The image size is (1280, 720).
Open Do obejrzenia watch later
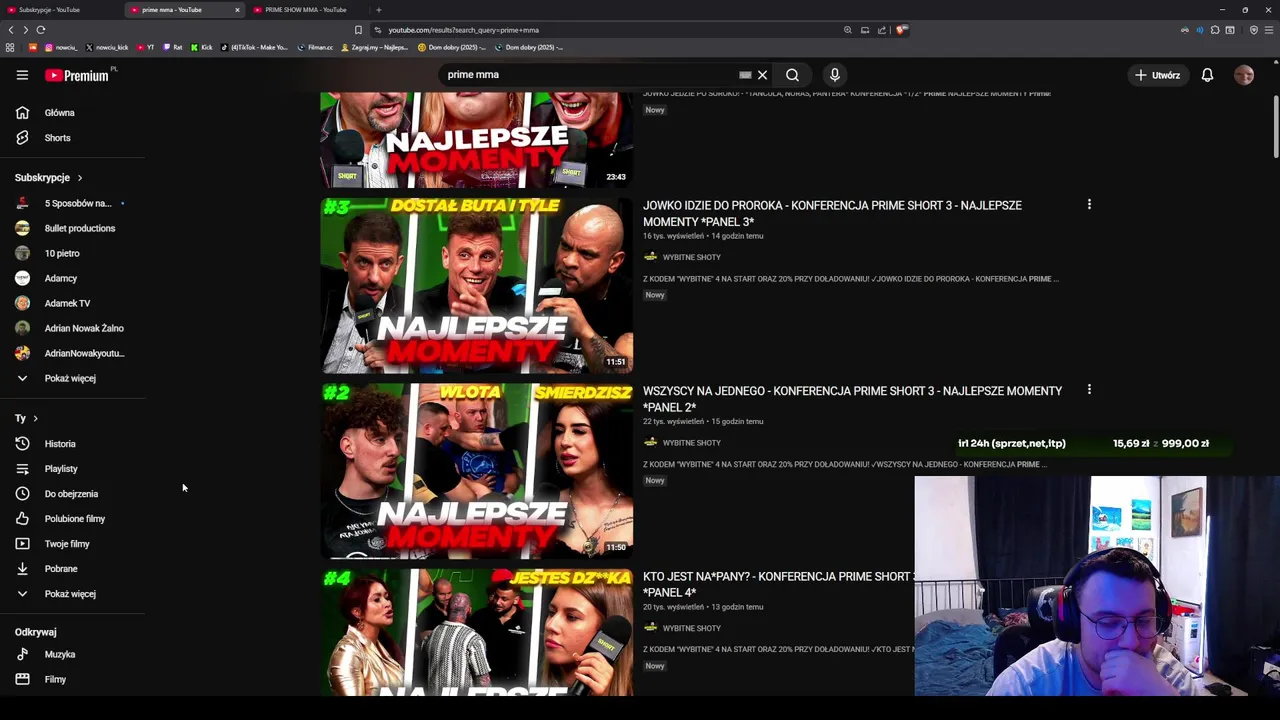[72, 494]
